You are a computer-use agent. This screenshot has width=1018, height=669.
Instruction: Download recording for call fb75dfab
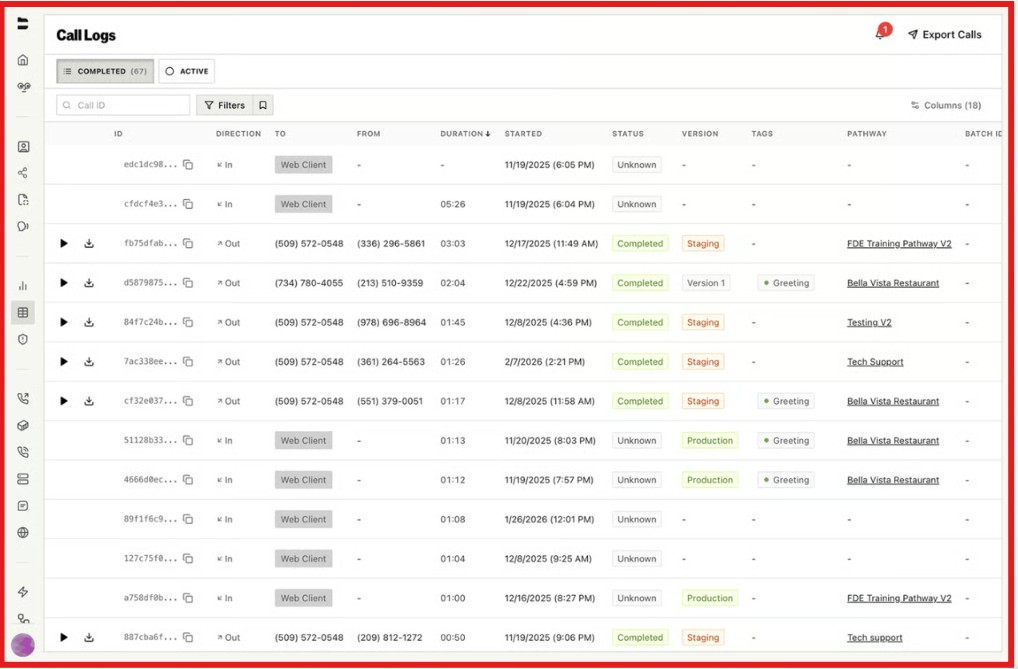pos(89,244)
